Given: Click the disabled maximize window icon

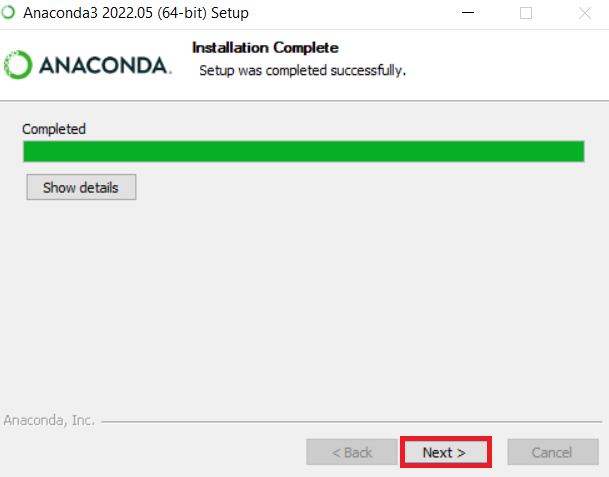Looking at the screenshot, I should [x=526, y=13].
